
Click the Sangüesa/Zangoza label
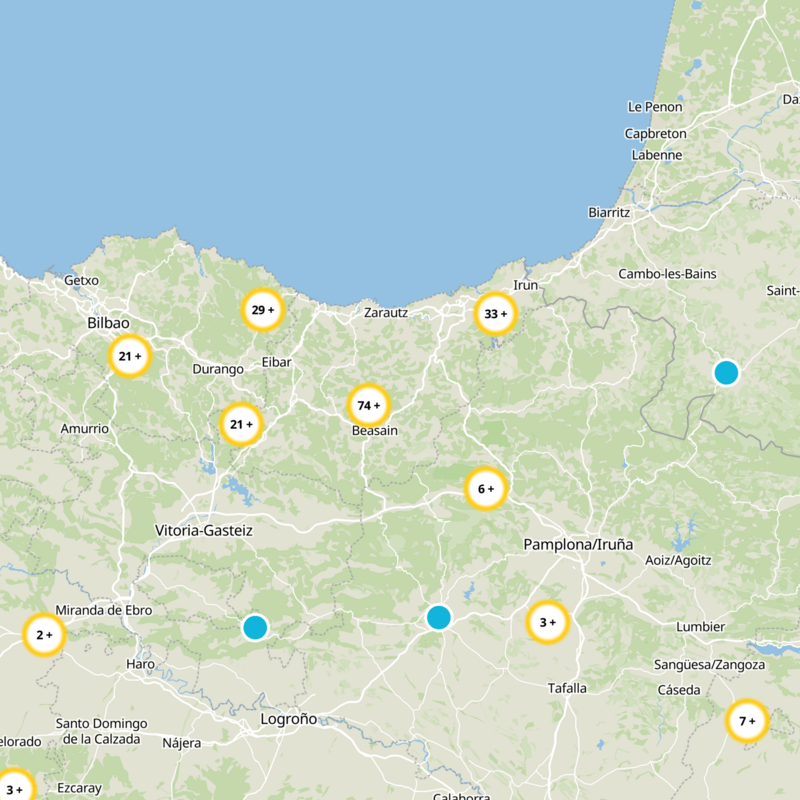click(709, 665)
